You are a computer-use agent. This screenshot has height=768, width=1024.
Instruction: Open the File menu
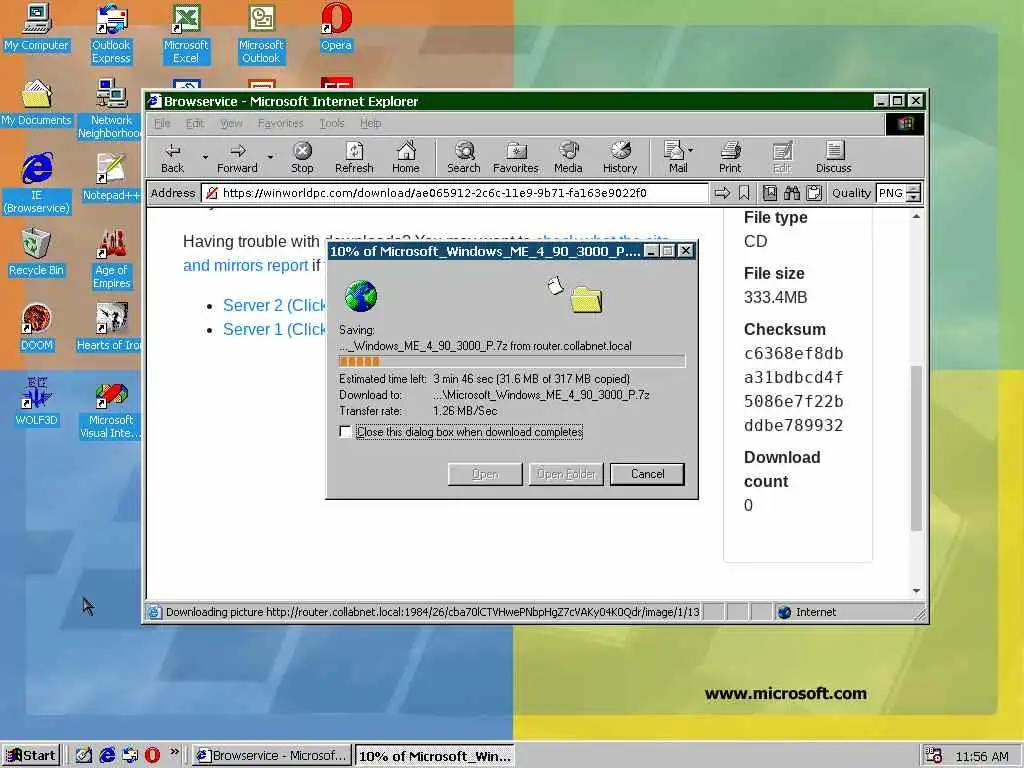[x=162, y=123]
